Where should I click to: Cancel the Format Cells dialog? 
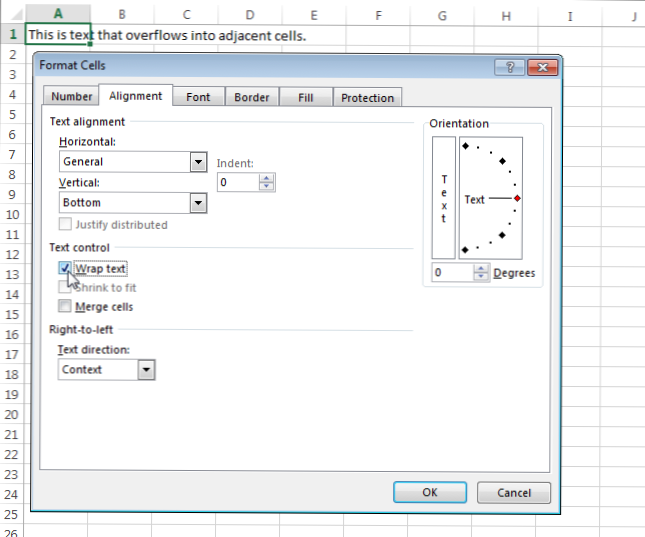pos(514,493)
